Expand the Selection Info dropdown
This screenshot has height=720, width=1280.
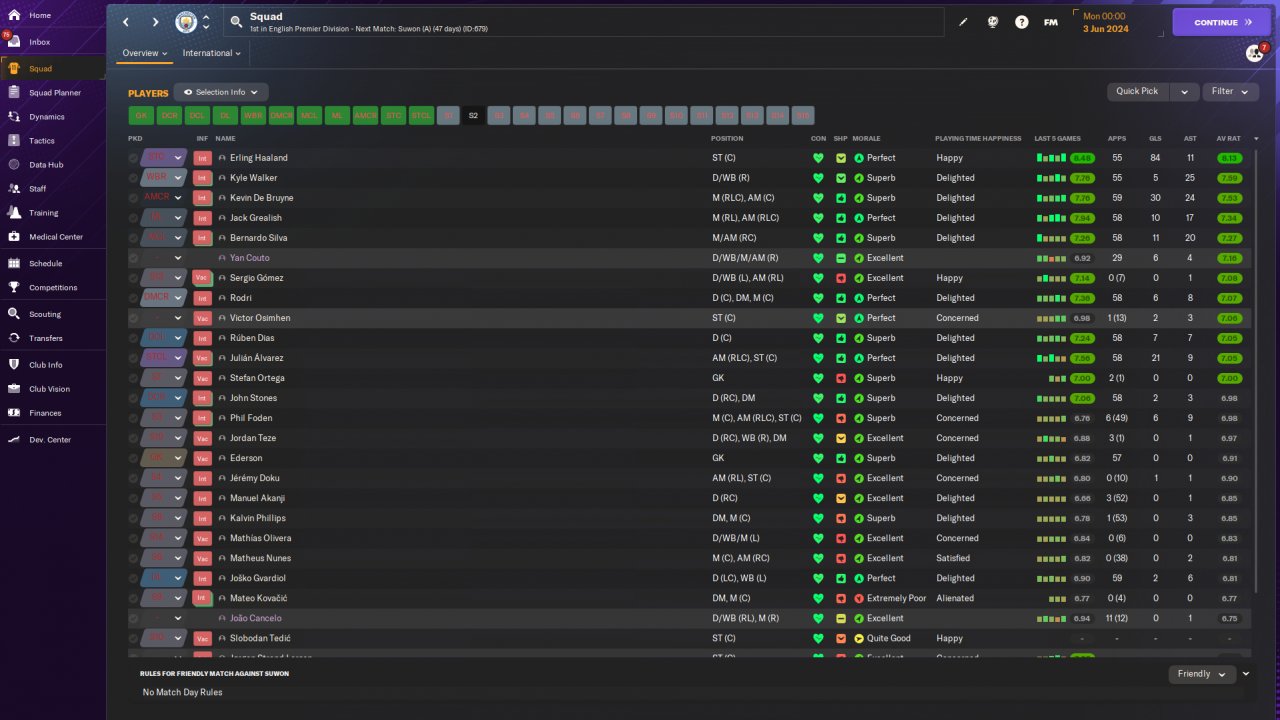(221, 92)
